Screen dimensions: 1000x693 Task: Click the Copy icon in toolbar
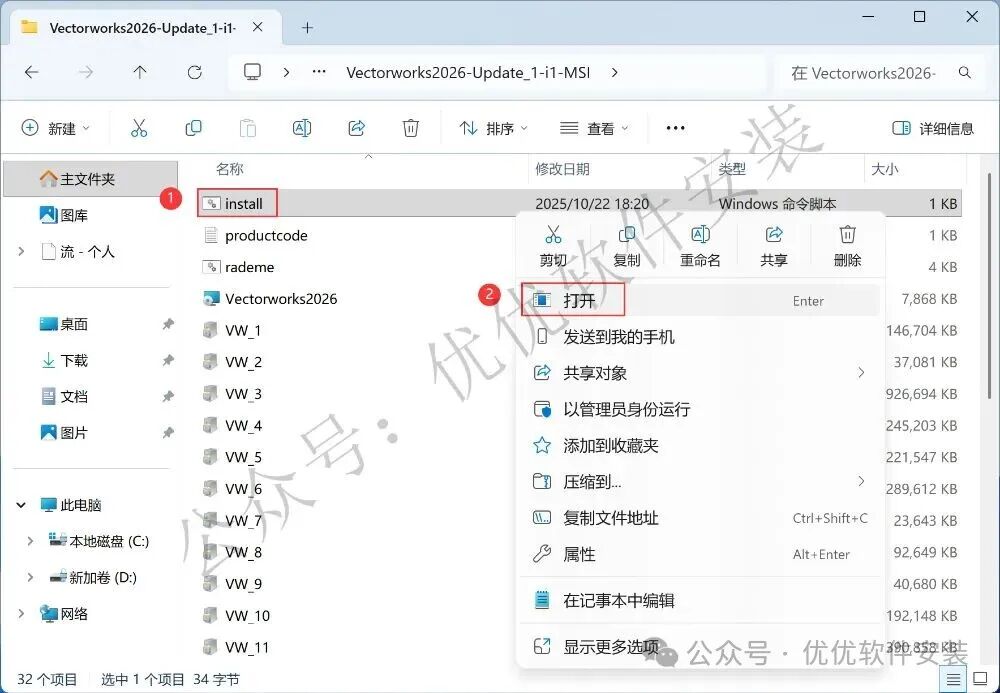coord(193,128)
